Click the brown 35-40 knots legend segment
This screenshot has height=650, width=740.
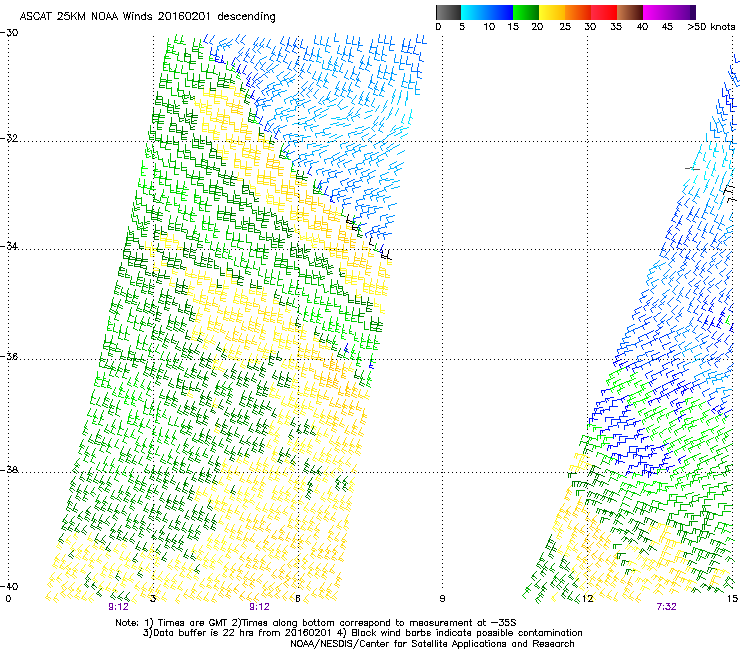click(x=630, y=12)
